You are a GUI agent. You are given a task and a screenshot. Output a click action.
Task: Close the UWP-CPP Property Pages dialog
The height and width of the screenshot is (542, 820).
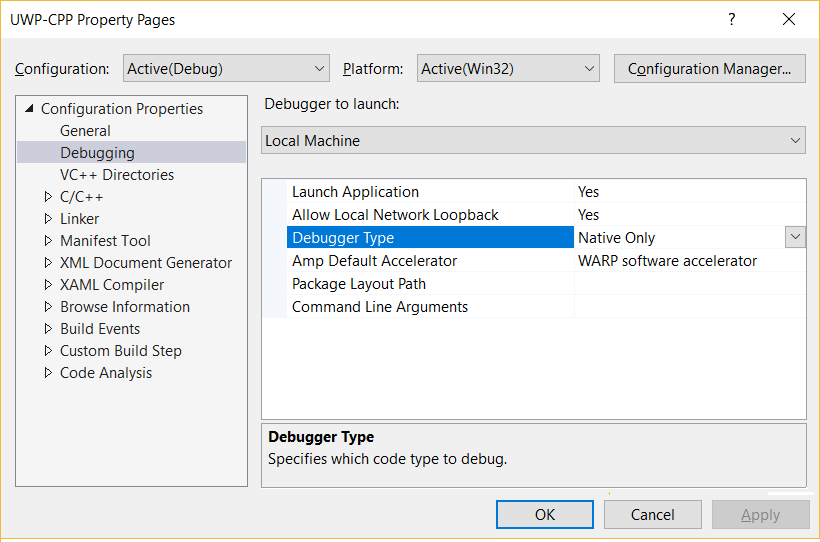coord(789,20)
